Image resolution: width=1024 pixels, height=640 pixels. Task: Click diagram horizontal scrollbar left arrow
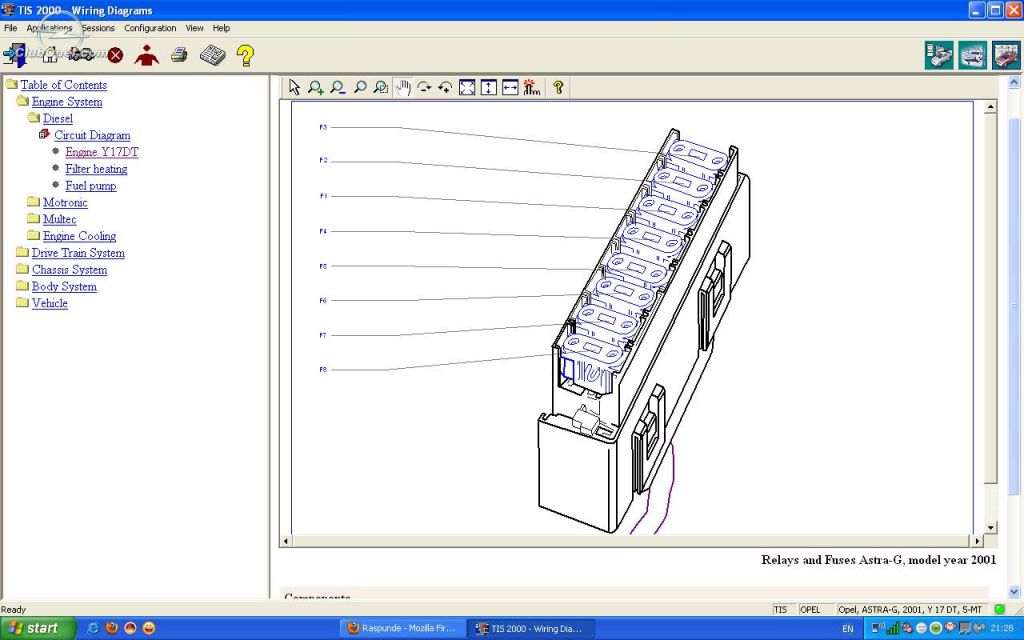pyautogui.click(x=286, y=541)
